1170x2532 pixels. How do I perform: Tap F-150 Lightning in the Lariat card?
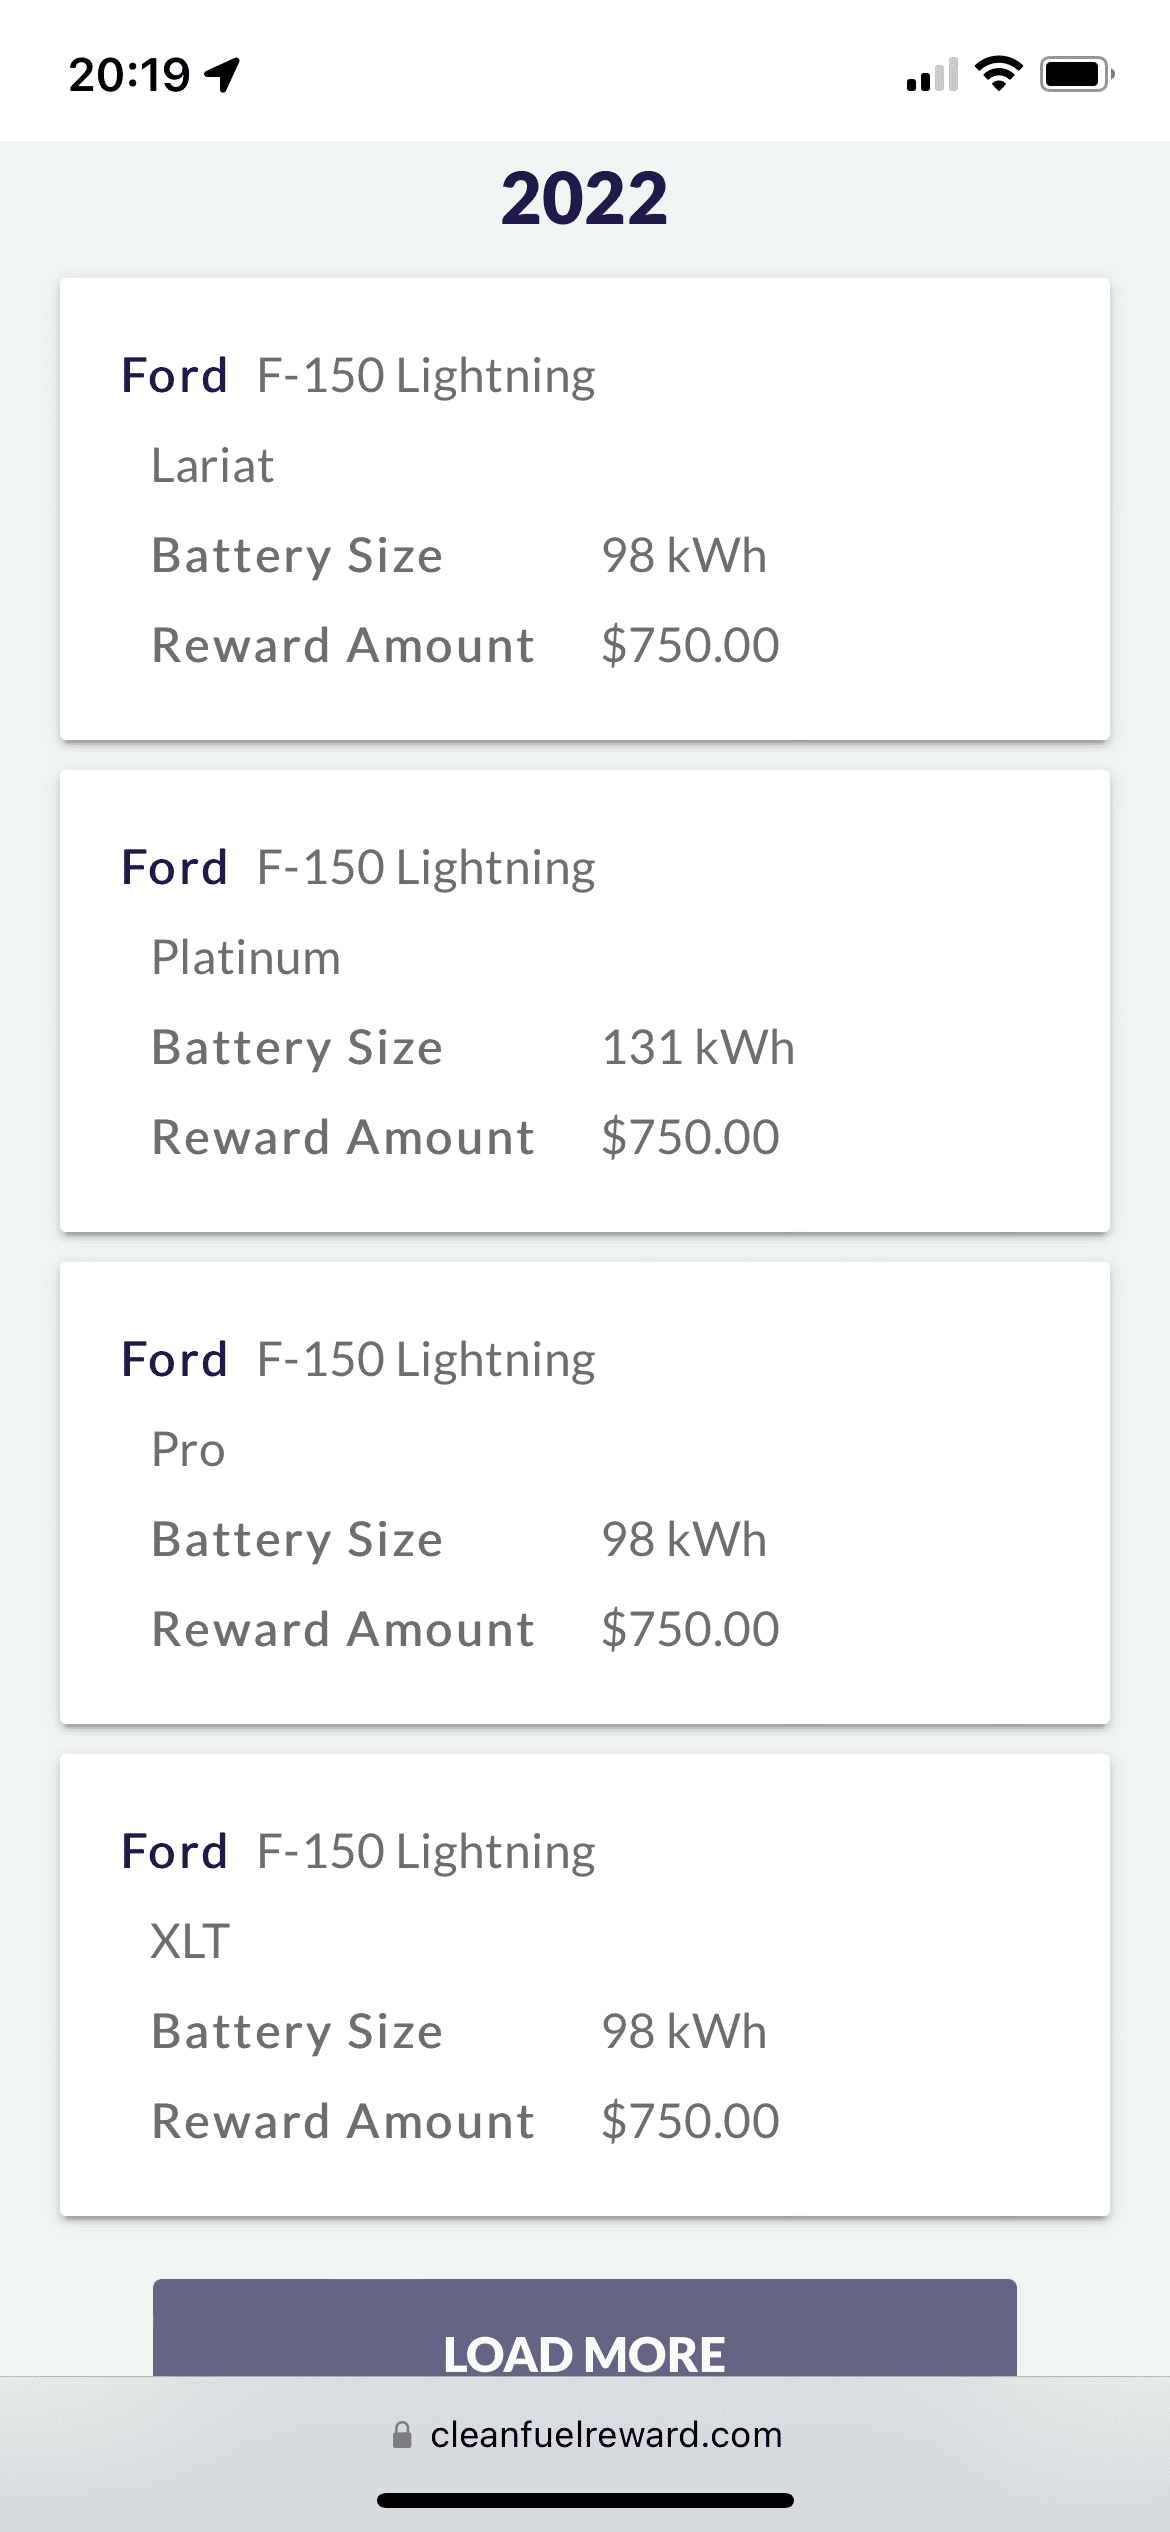(x=426, y=376)
